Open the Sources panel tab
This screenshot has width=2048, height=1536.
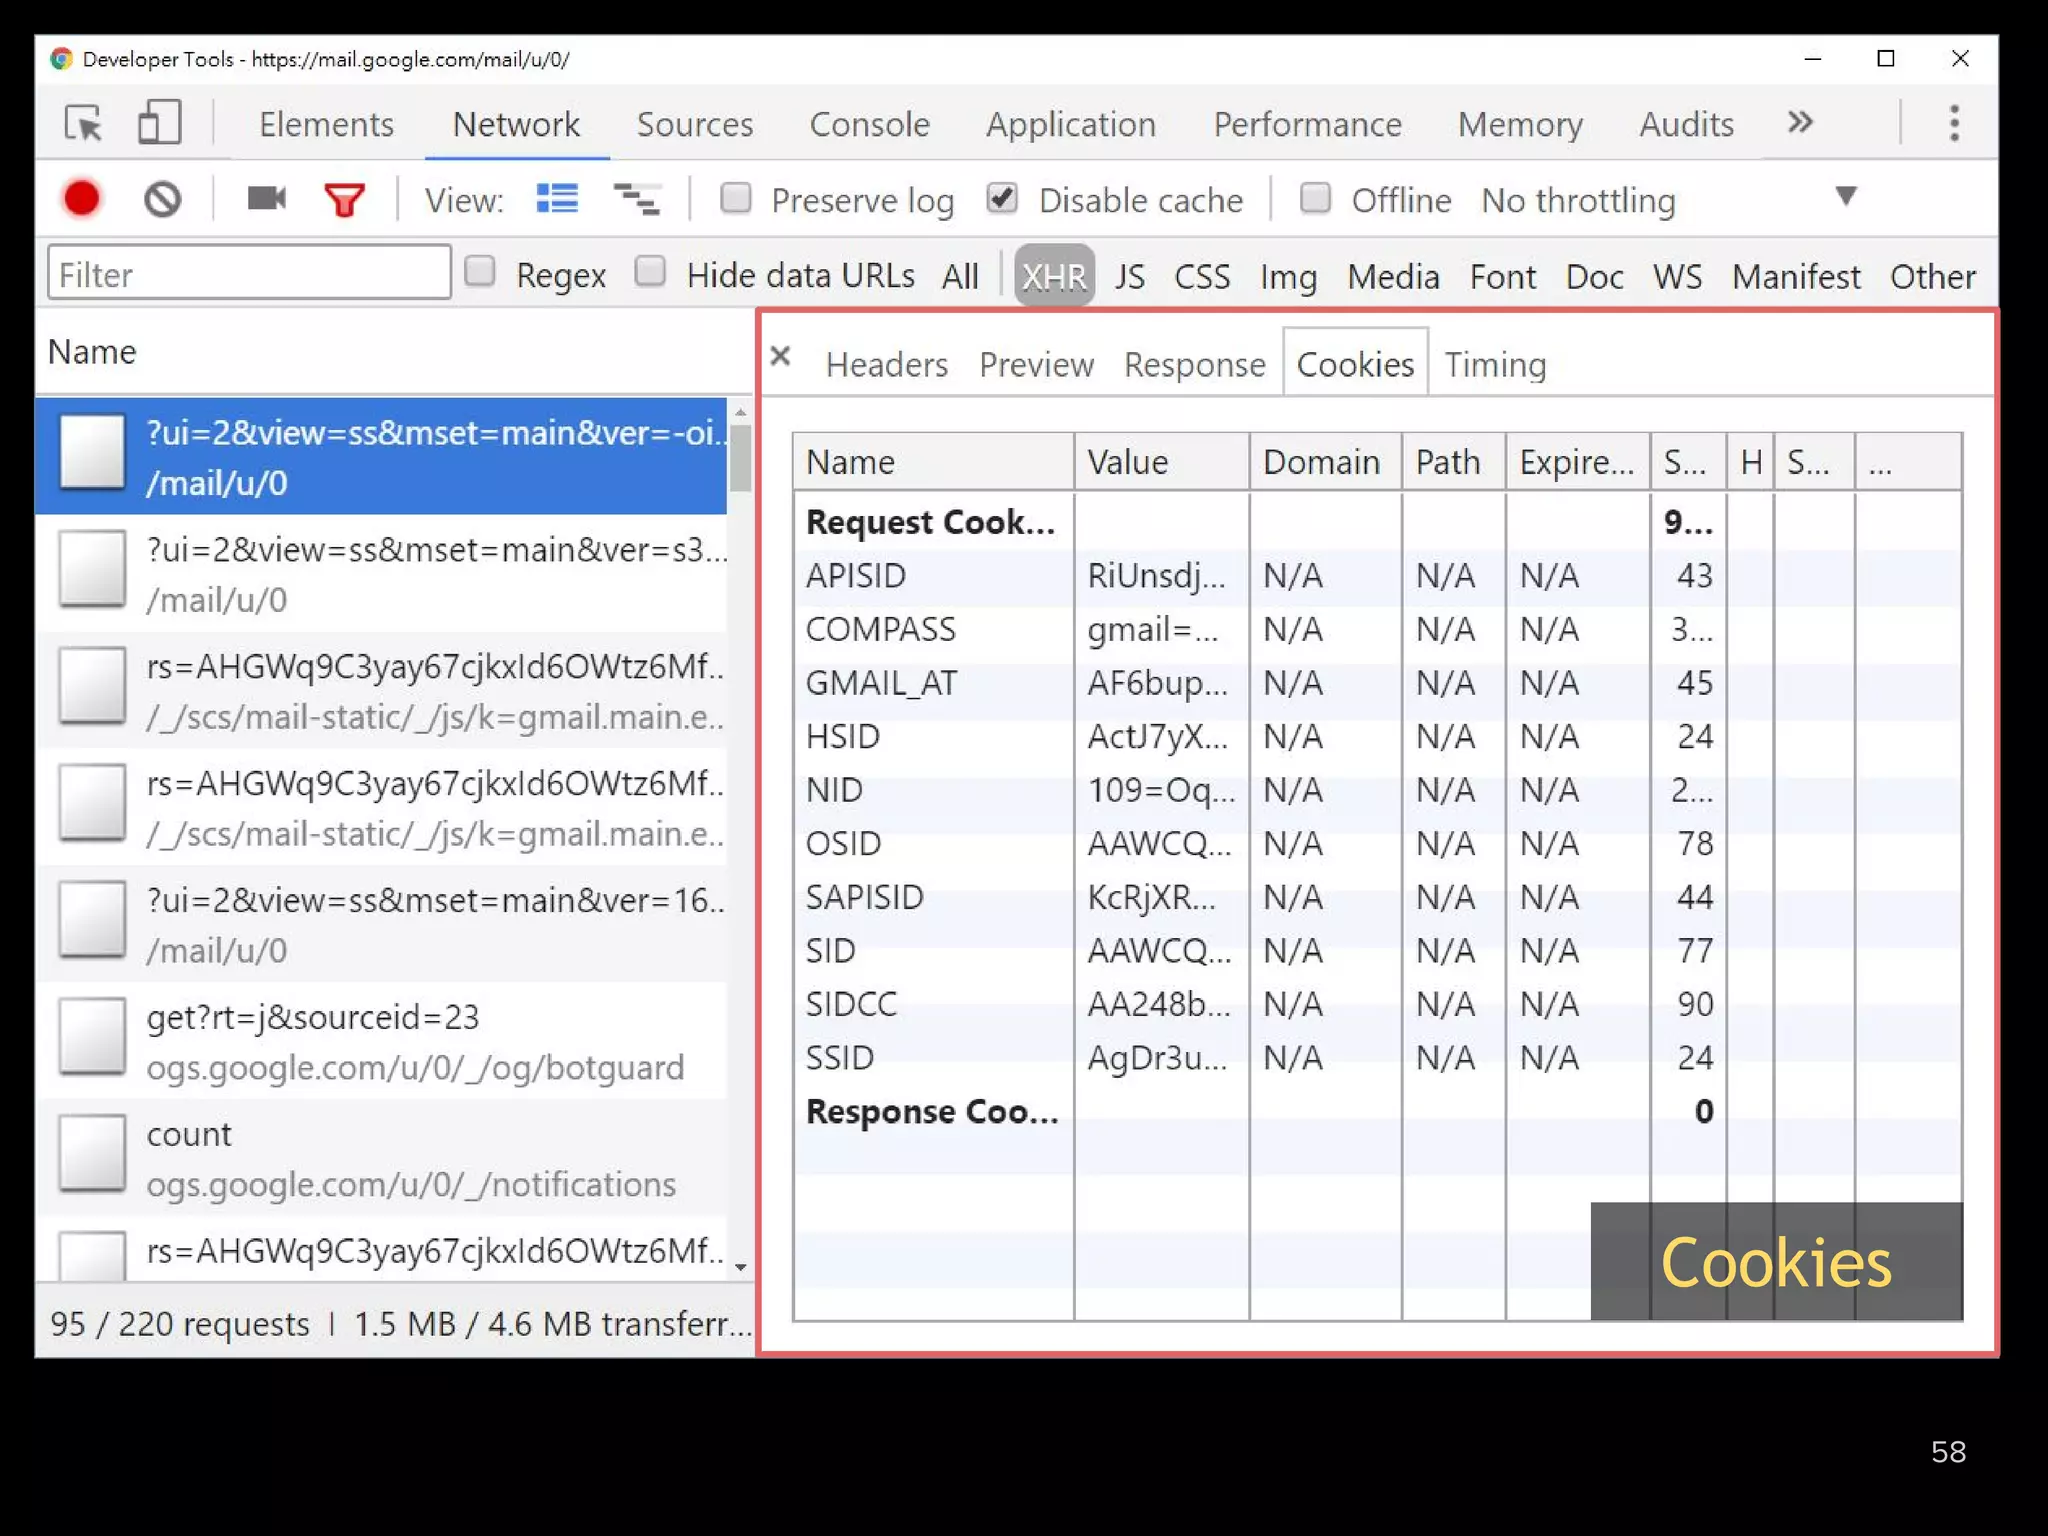tap(695, 124)
